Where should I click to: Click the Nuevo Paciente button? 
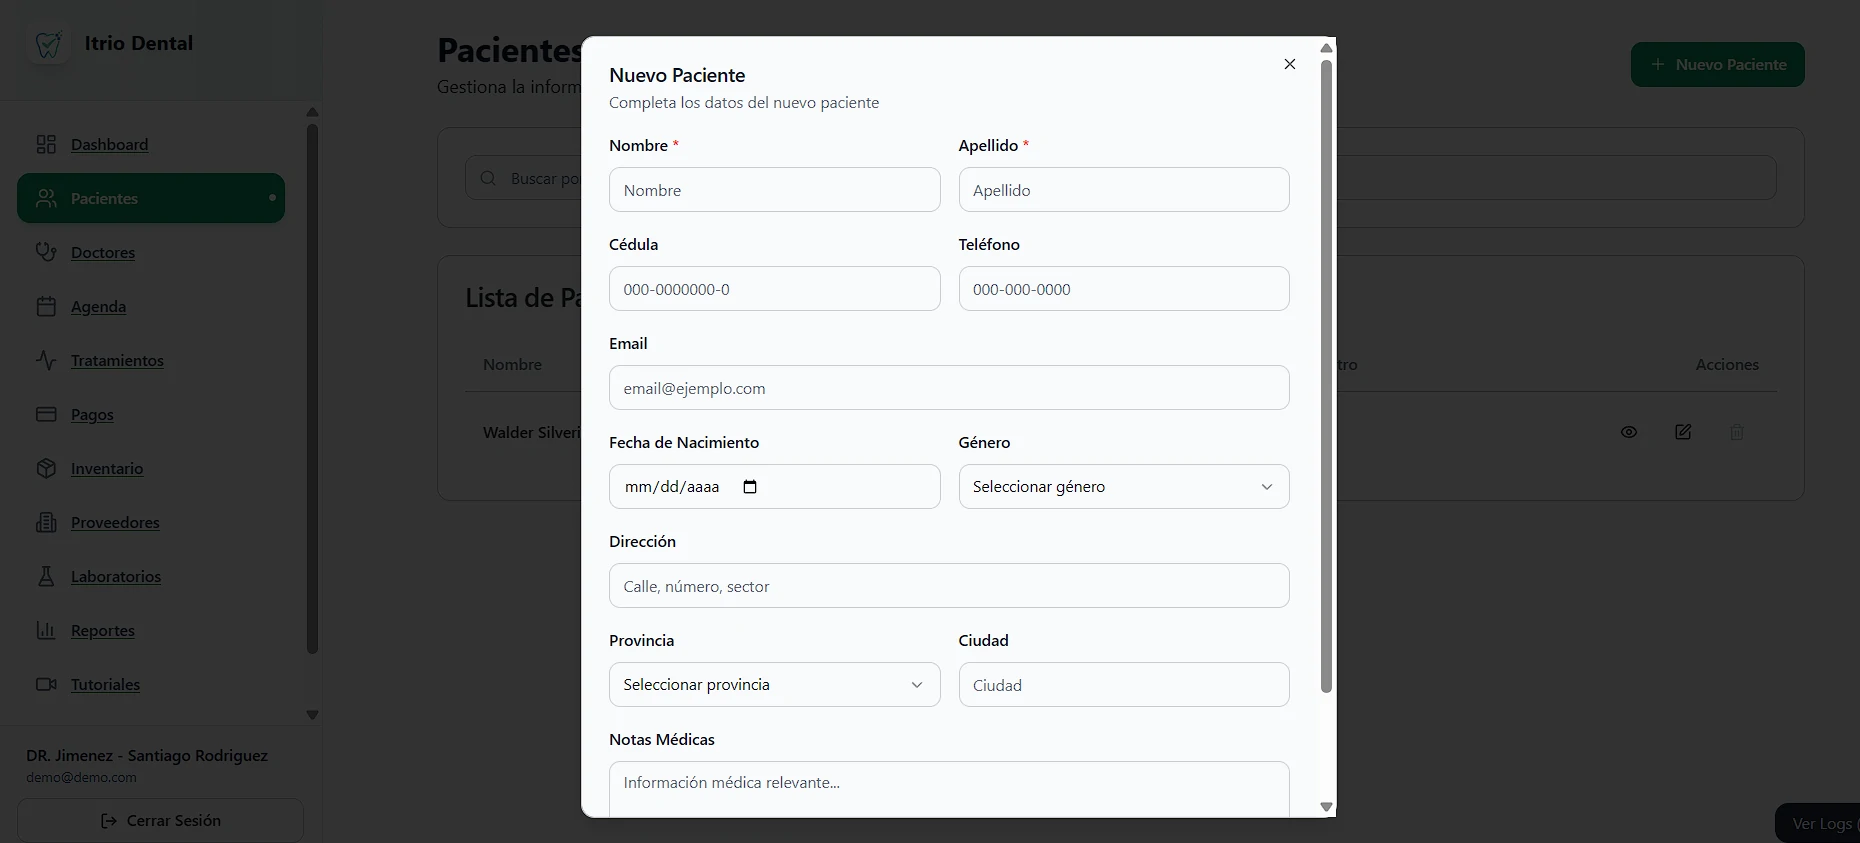[x=1717, y=64]
